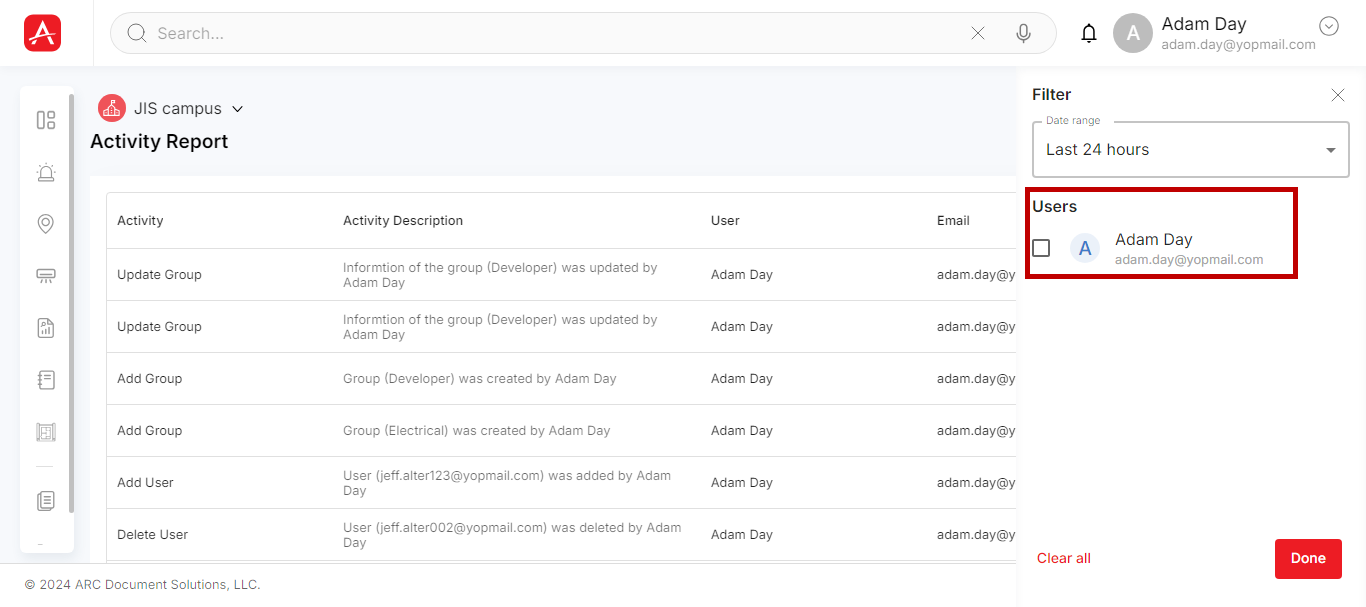
Task: Click the Activity column header
Action: [140, 220]
